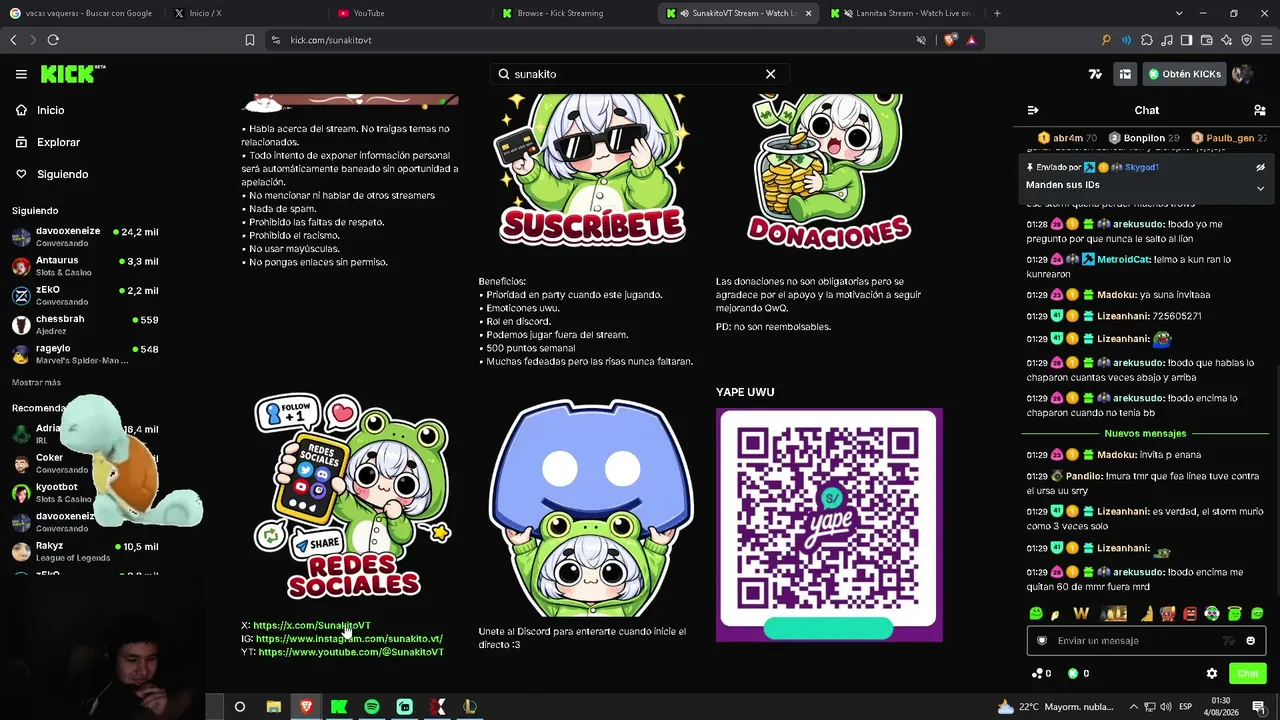The height and width of the screenshot is (720, 1280).
Task: Switch to the vacas vaqueras Google tab
Action: pos(80,13)
